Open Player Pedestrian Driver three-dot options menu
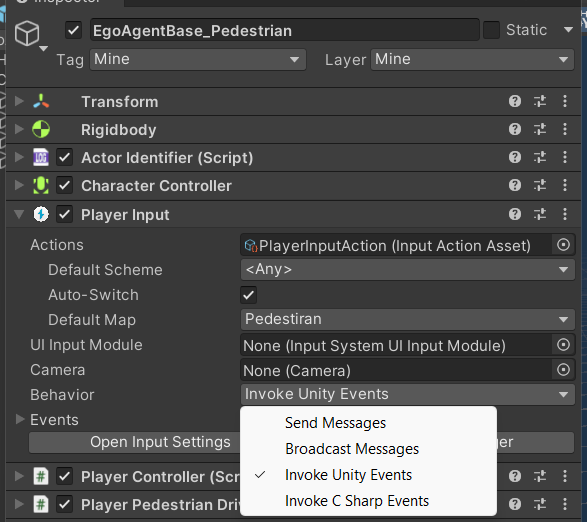The width and height of the screenshot is (587, 522). [565, 504]
